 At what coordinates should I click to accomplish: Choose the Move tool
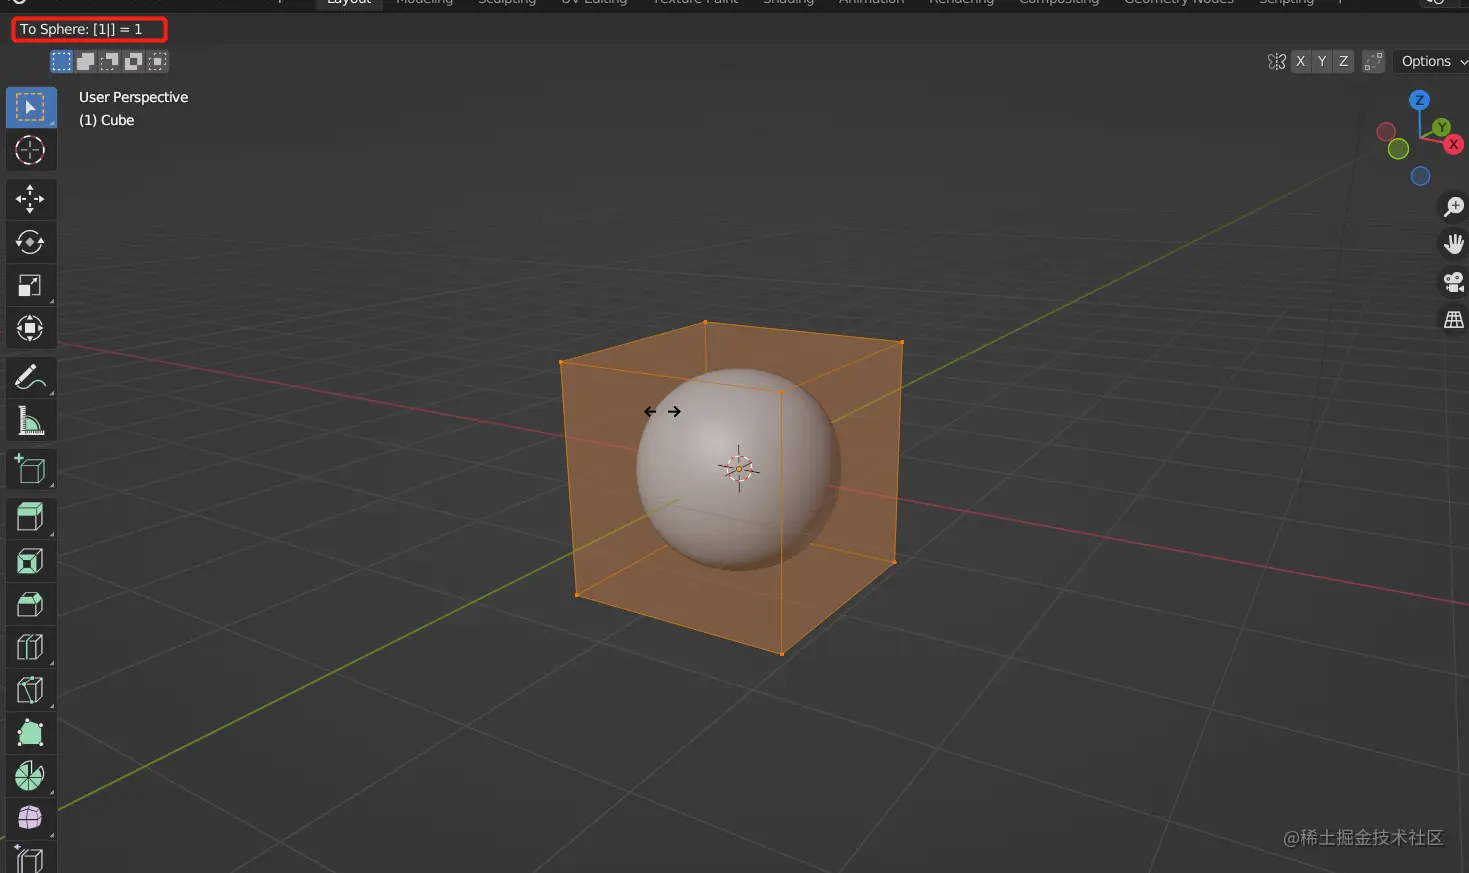31,199
